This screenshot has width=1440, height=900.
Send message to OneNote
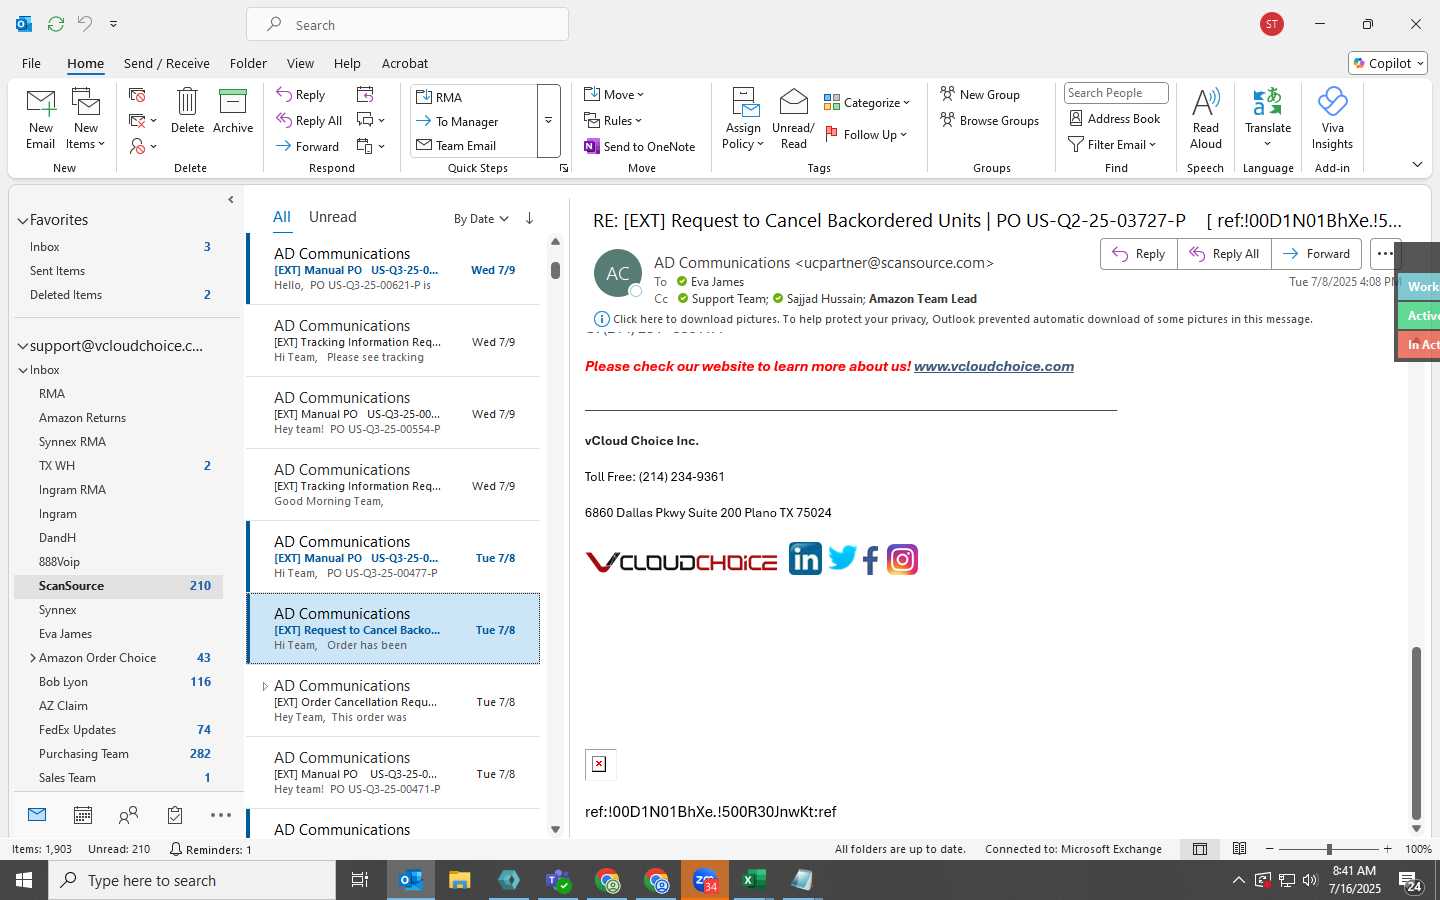[x=640, y=147]
